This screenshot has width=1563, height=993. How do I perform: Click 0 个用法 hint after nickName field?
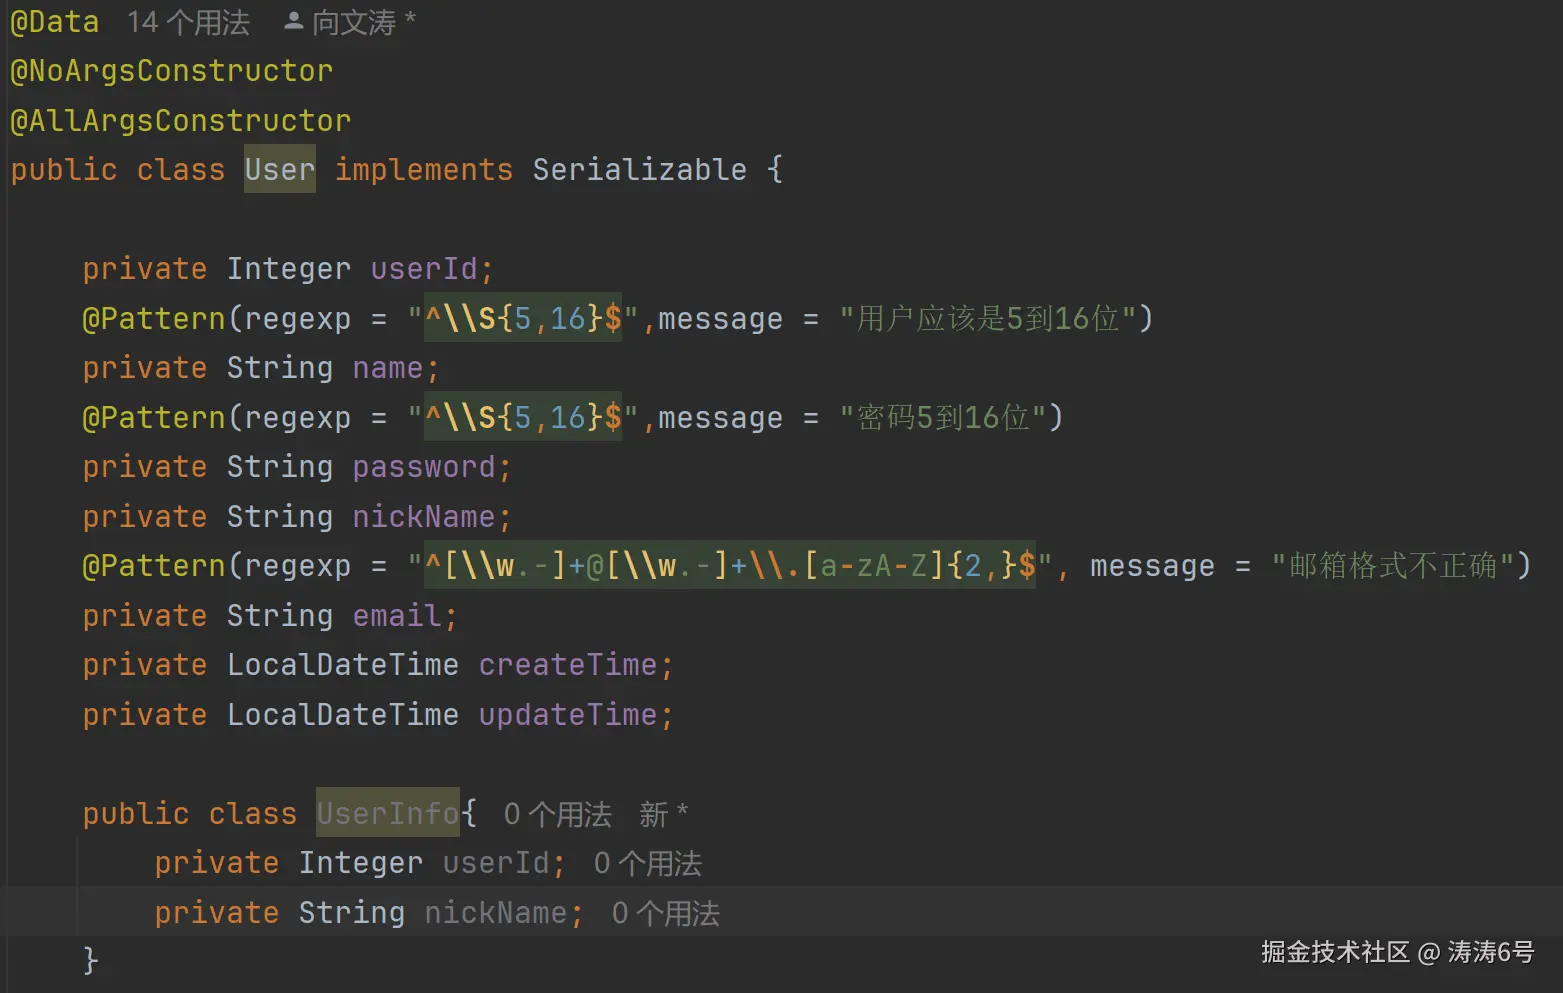pos(665,913)
